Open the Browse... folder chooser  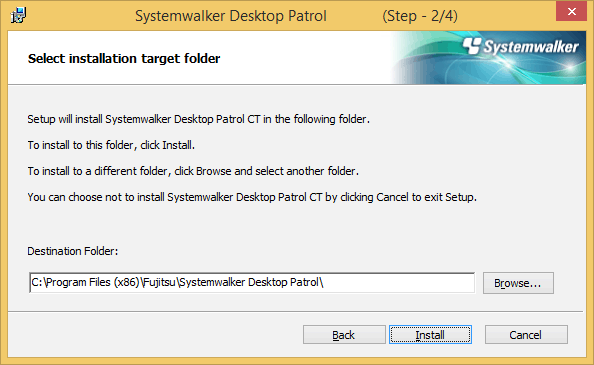(518, 283)
